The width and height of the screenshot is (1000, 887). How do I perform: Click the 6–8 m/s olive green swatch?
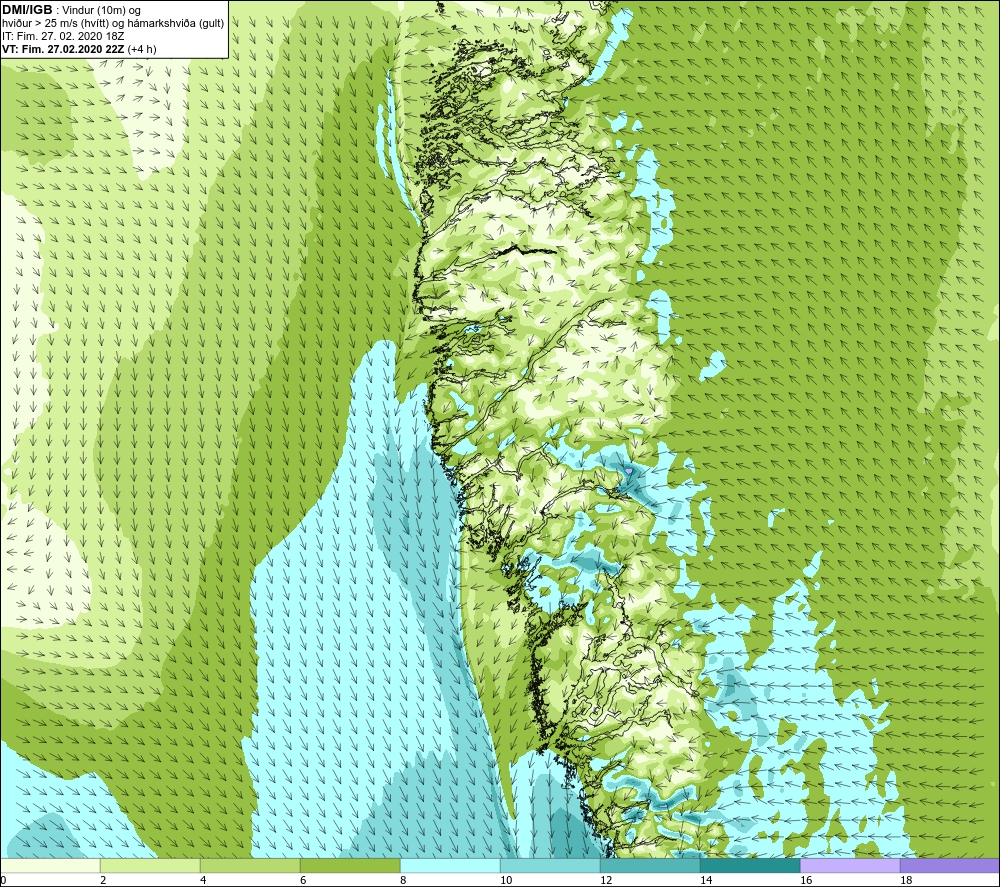(x=350, y=866)
